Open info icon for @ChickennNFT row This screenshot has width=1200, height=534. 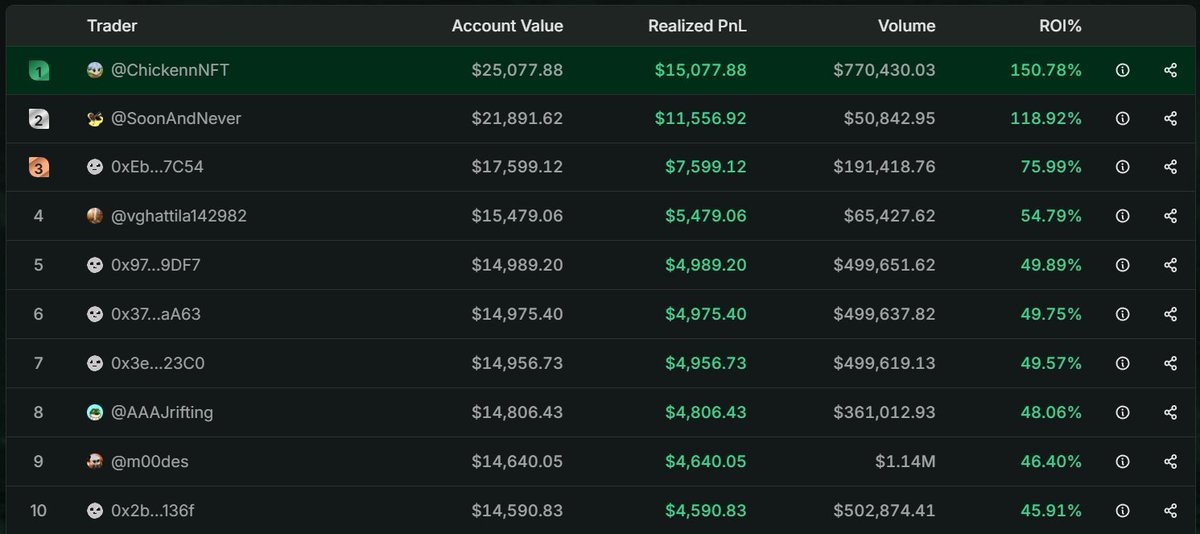click(x=1122, y=70)
